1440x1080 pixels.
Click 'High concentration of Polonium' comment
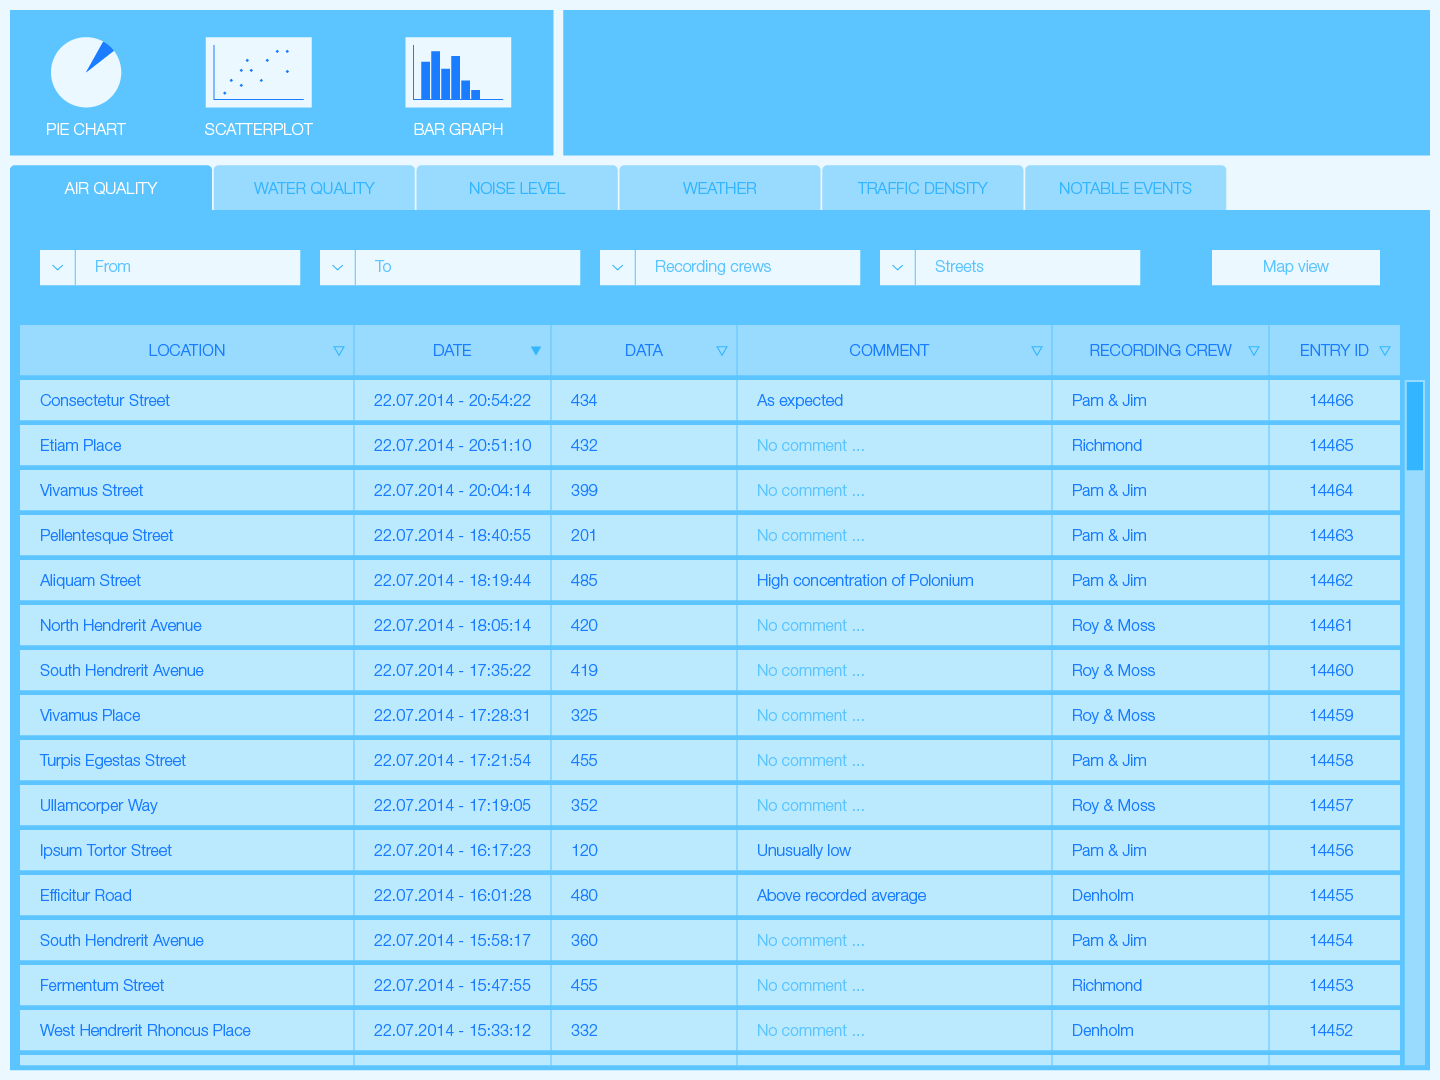pyautogui.click(x=865, y=581)
